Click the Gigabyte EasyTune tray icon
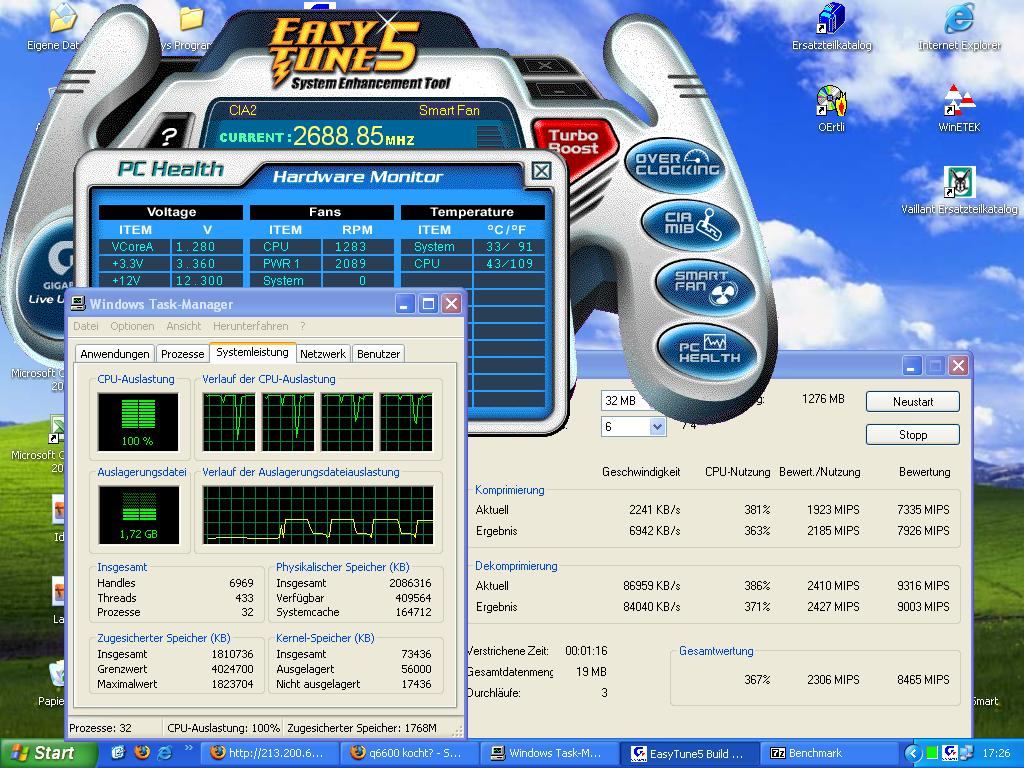 click(949, 753)
